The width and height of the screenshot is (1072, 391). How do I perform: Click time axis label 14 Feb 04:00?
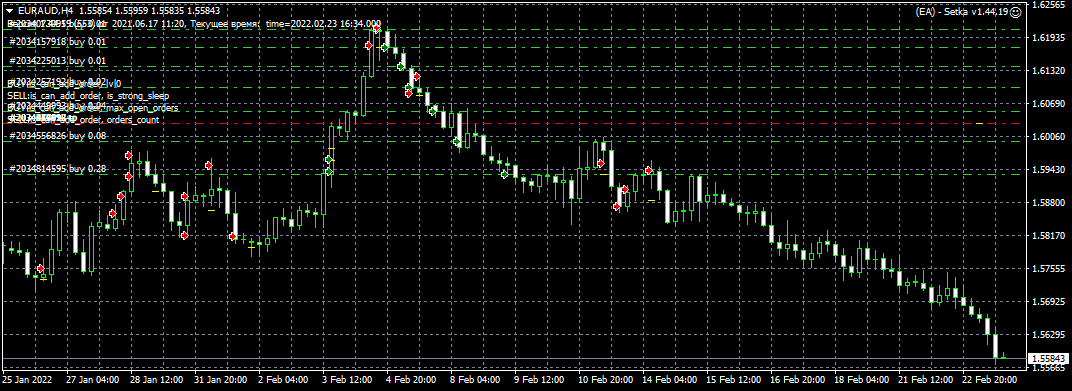click(x=670, y=379)
